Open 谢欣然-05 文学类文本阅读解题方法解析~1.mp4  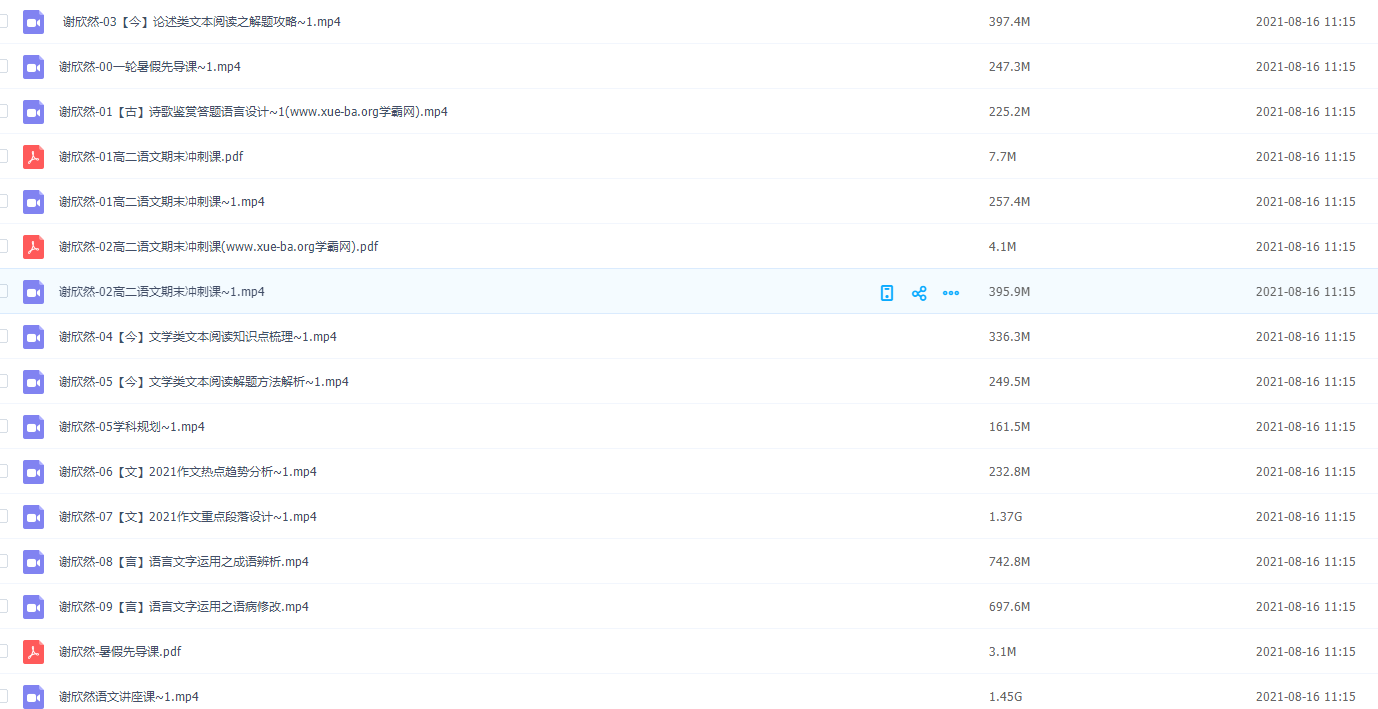coord(204,382)
